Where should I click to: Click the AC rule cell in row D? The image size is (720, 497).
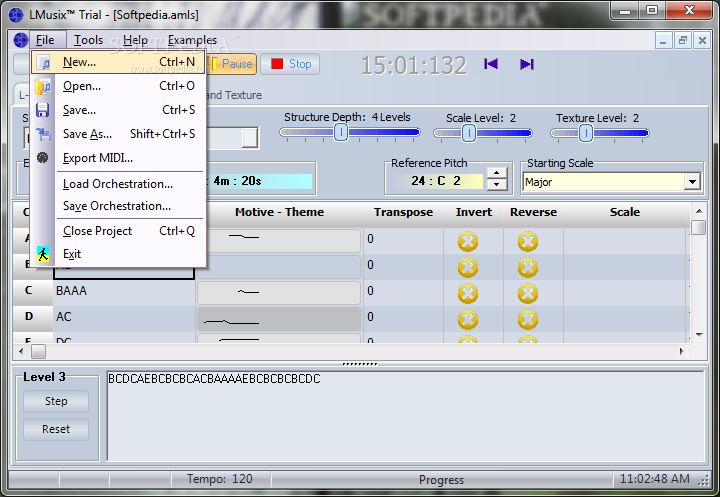[124, 317]
